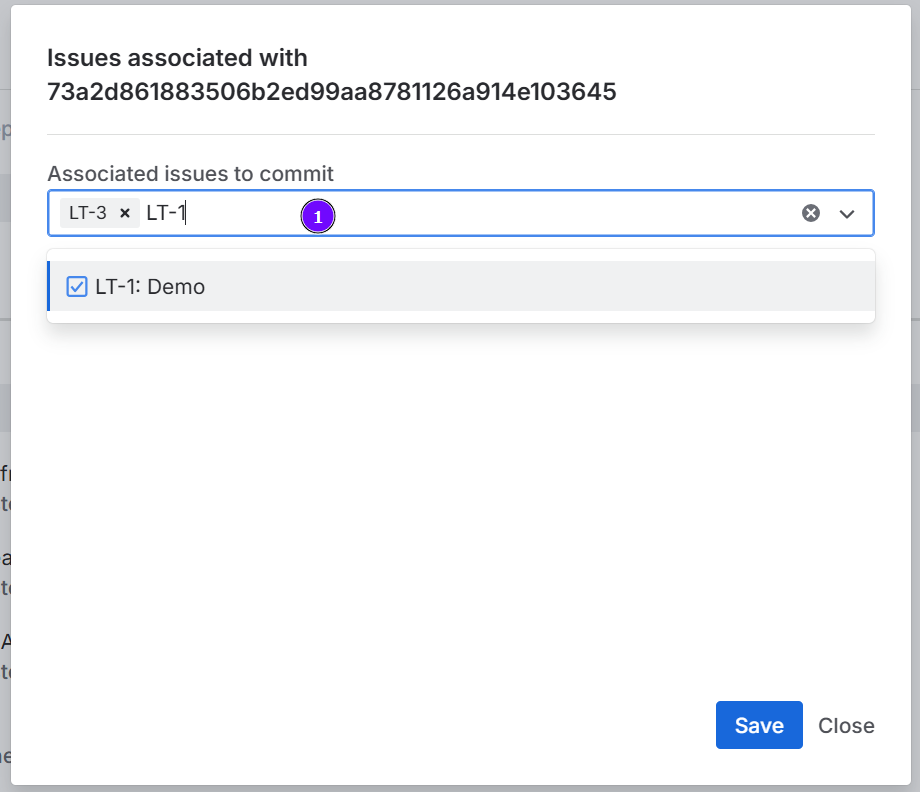This screenshot has width=920, height=792.
Task: Click the divider line under the dialog title
Action: point(460,134)
